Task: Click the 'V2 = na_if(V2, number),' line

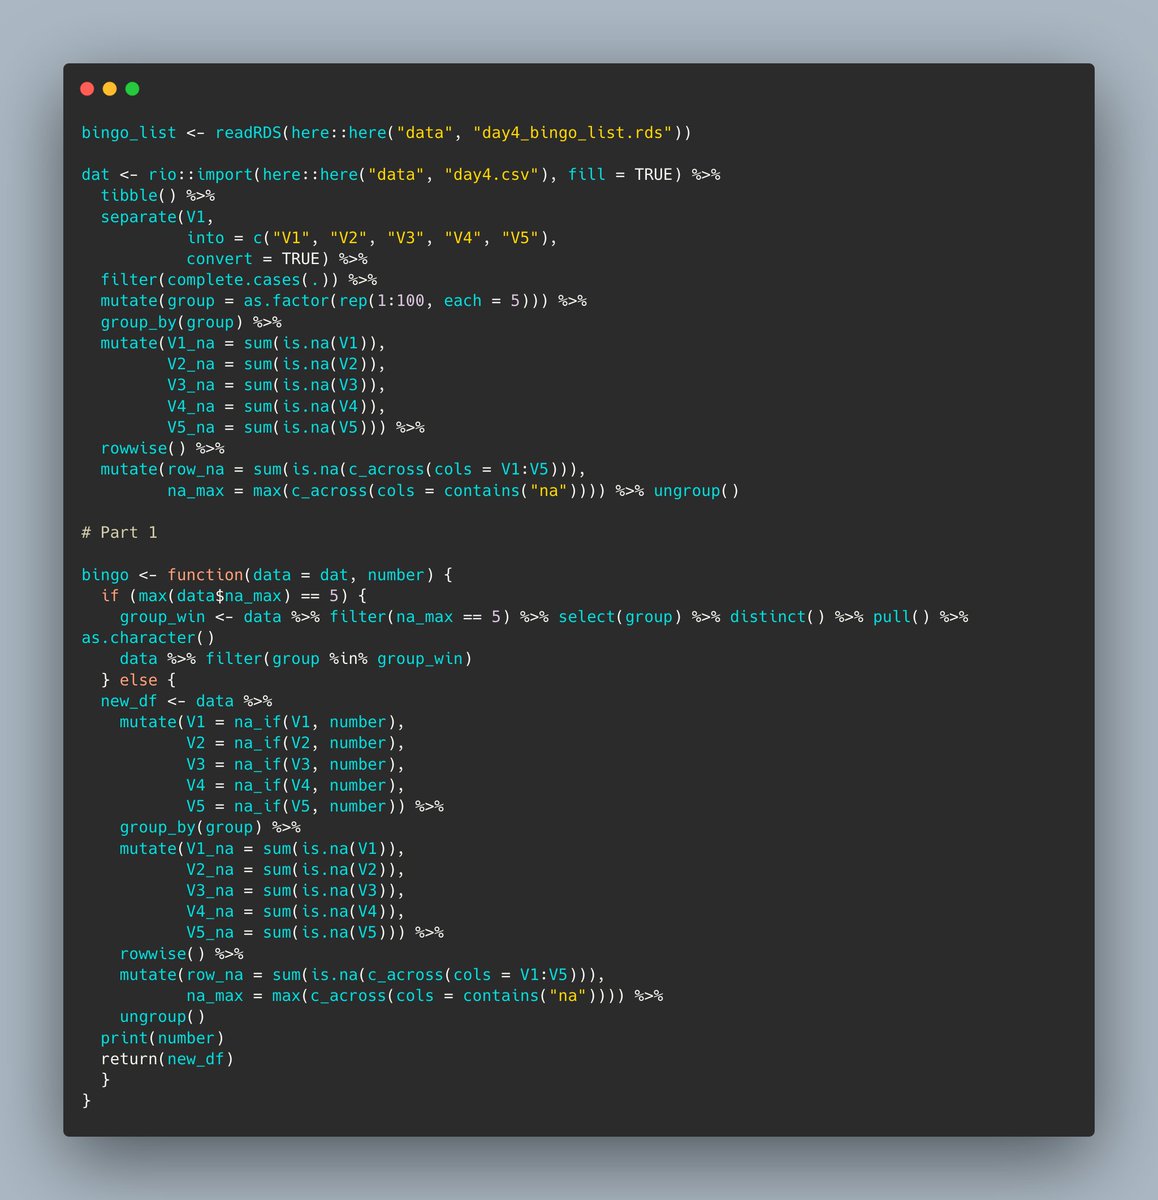Action: click(x=296, y=742)
